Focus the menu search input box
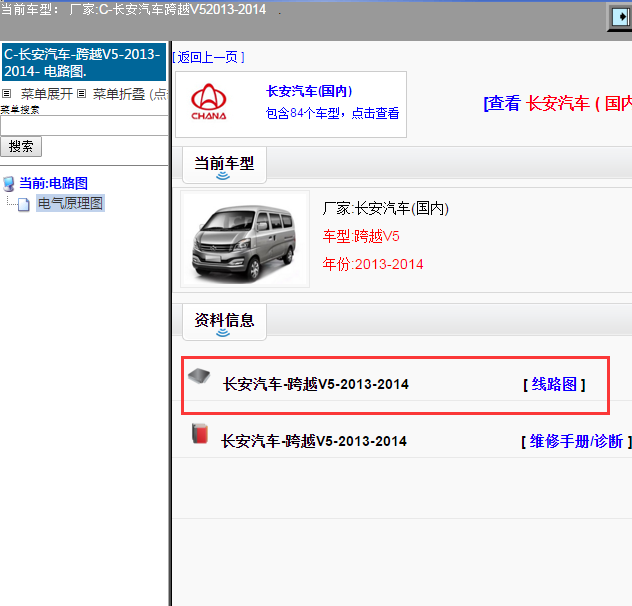This screenshot has width=632, height=606. (x=84, y=126)
